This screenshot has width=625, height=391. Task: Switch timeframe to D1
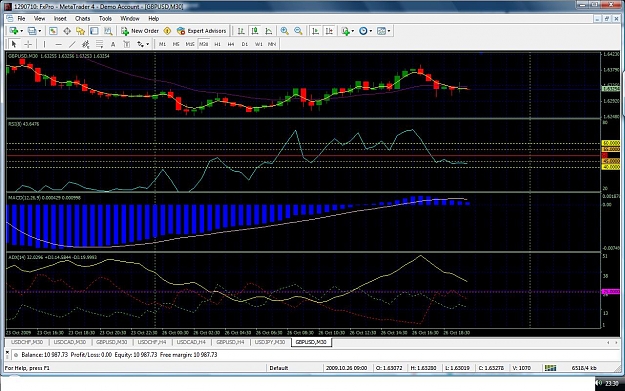(x=245, y=44)
